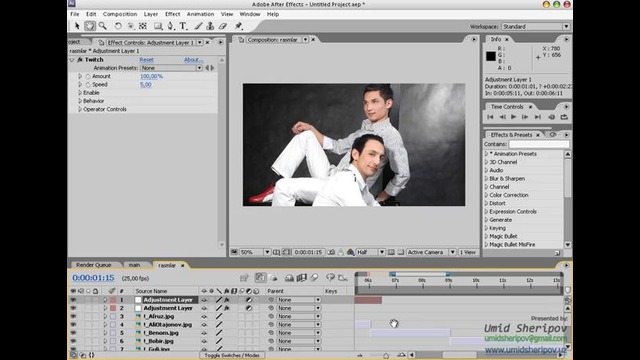Image resolution: width=640 pixels, height=360 pixels.
Task: Take a snapshot with the camera icon
Action: click(x=331, y=252)
